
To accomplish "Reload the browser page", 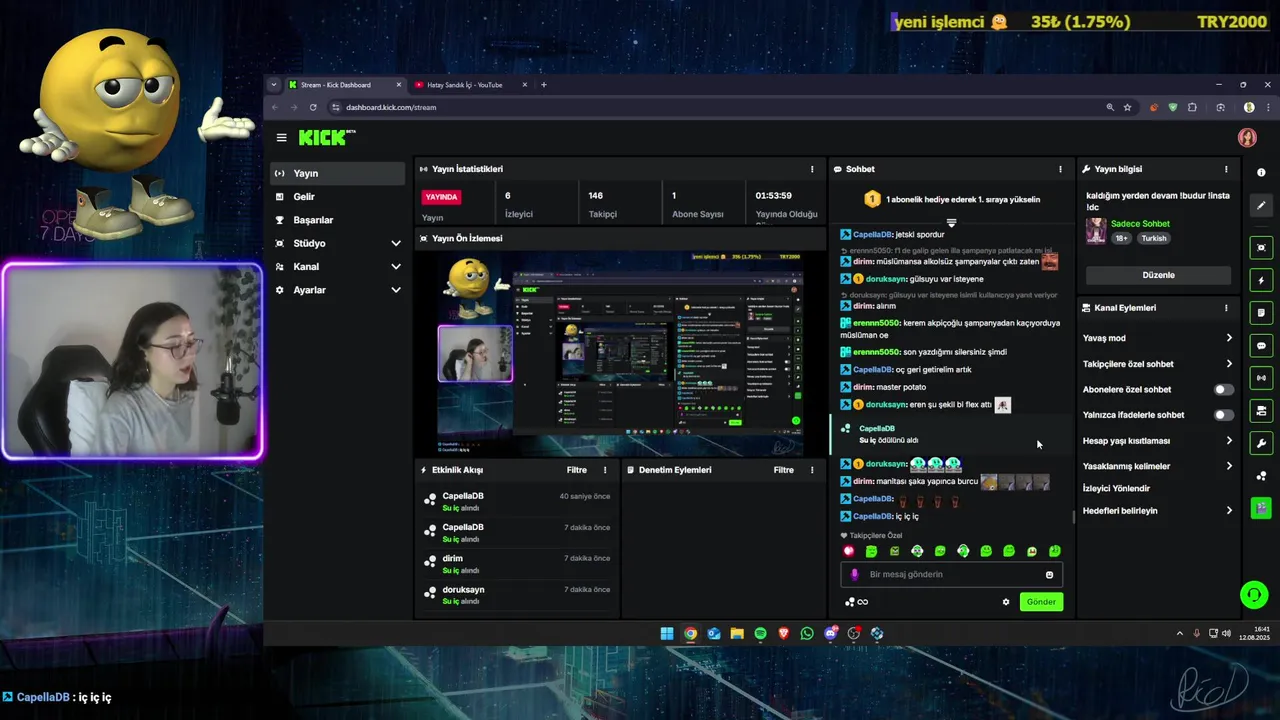I will coord(313,107).
